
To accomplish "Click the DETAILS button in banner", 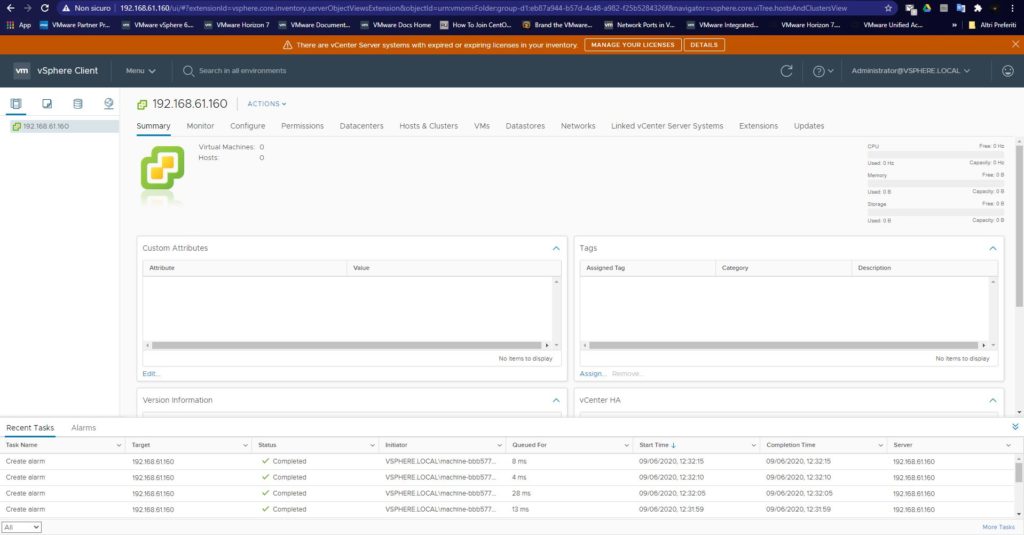I will 704,45.
